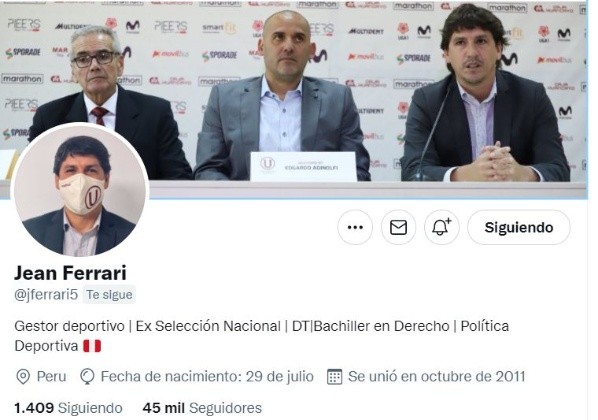
Task: Click the location pin icon beside Peru
Action: [x=23, y=377]
